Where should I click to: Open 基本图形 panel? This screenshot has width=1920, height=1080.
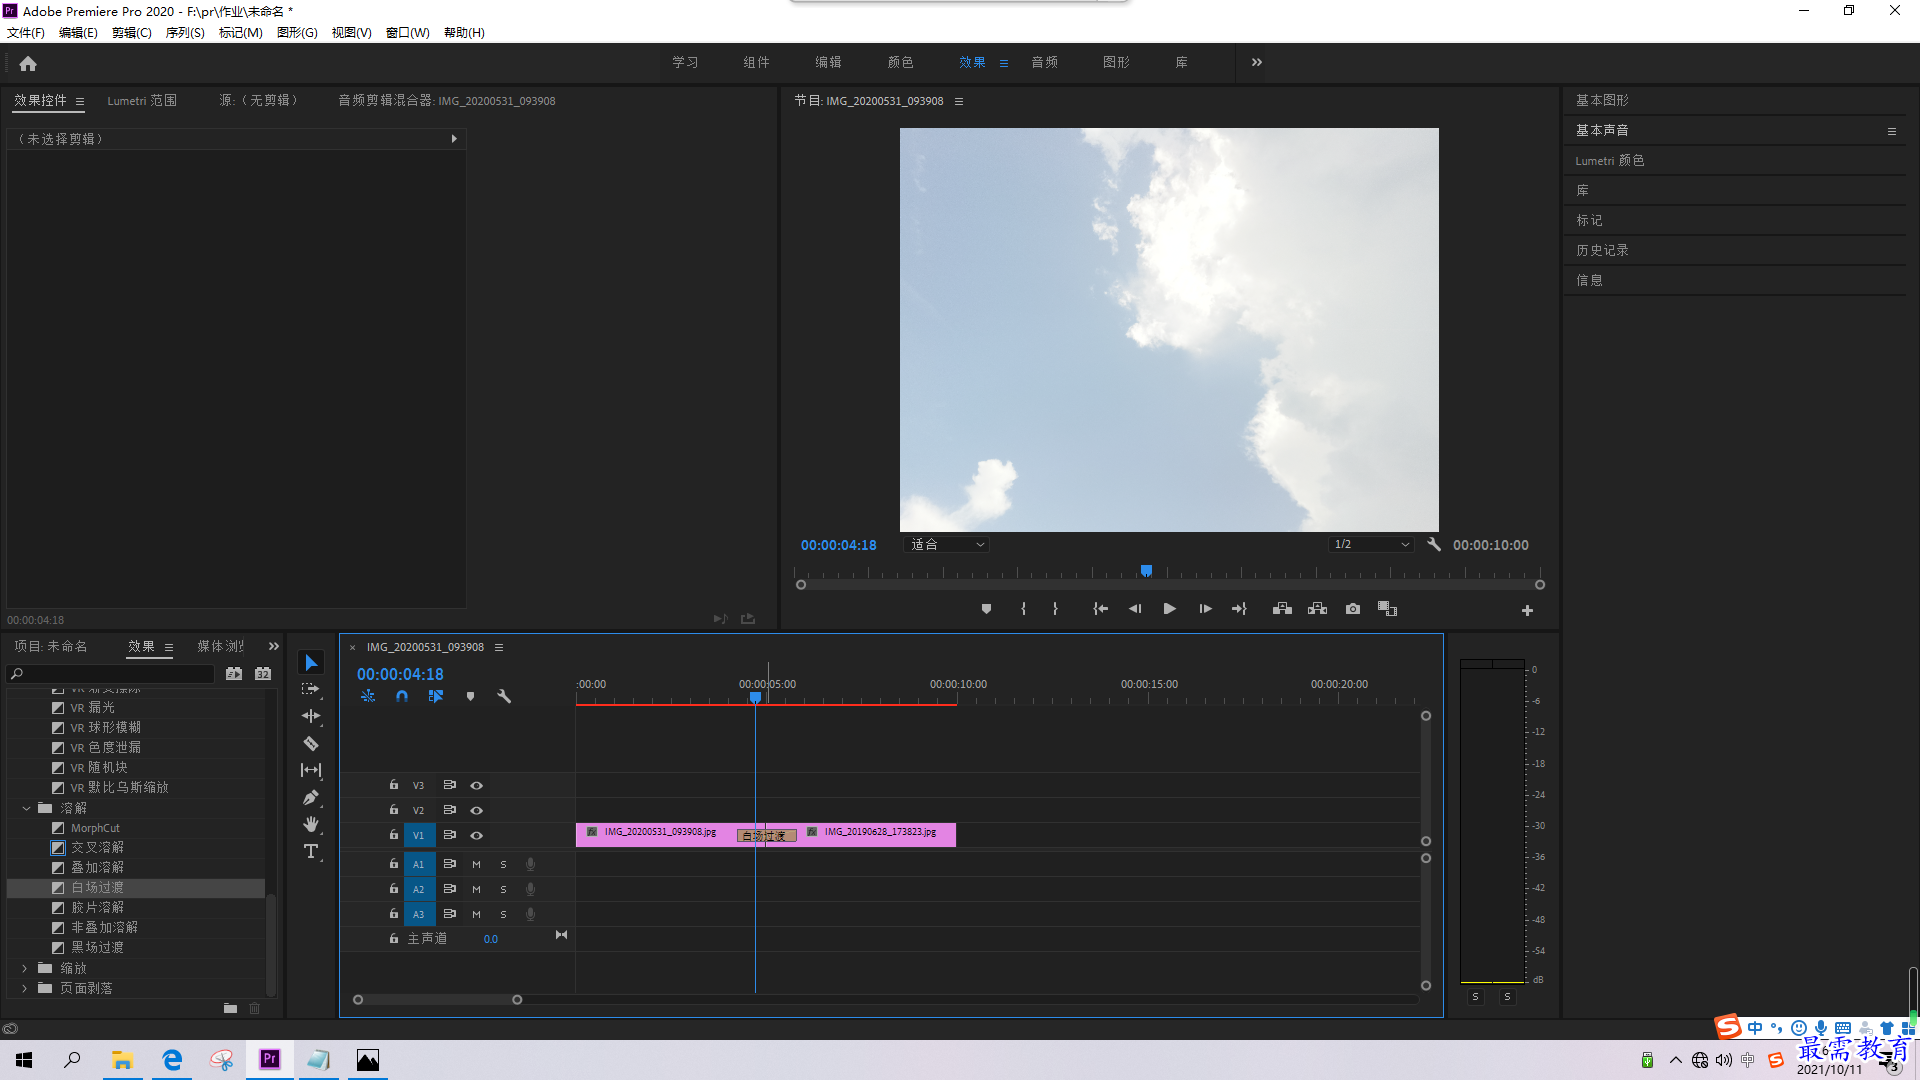click(1602, 101)
